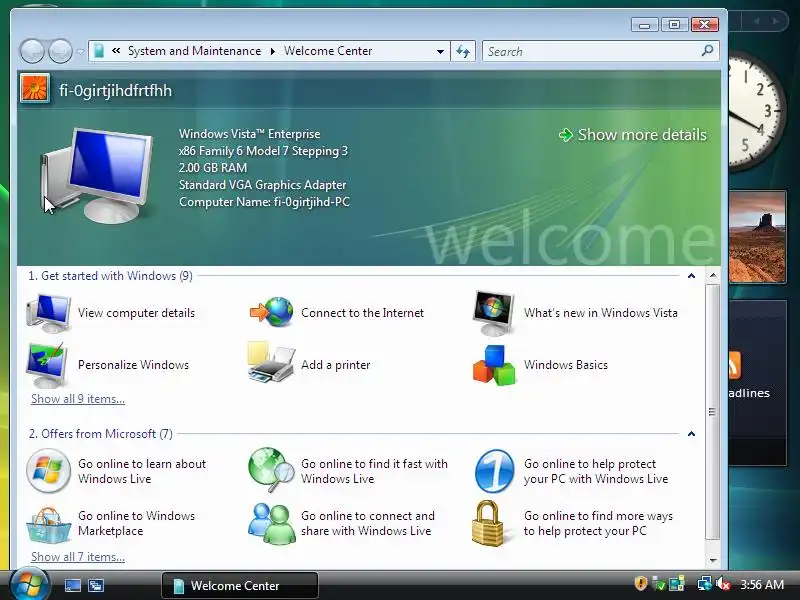
Task: Click the security shield tray icon
Action: [640, 584]
